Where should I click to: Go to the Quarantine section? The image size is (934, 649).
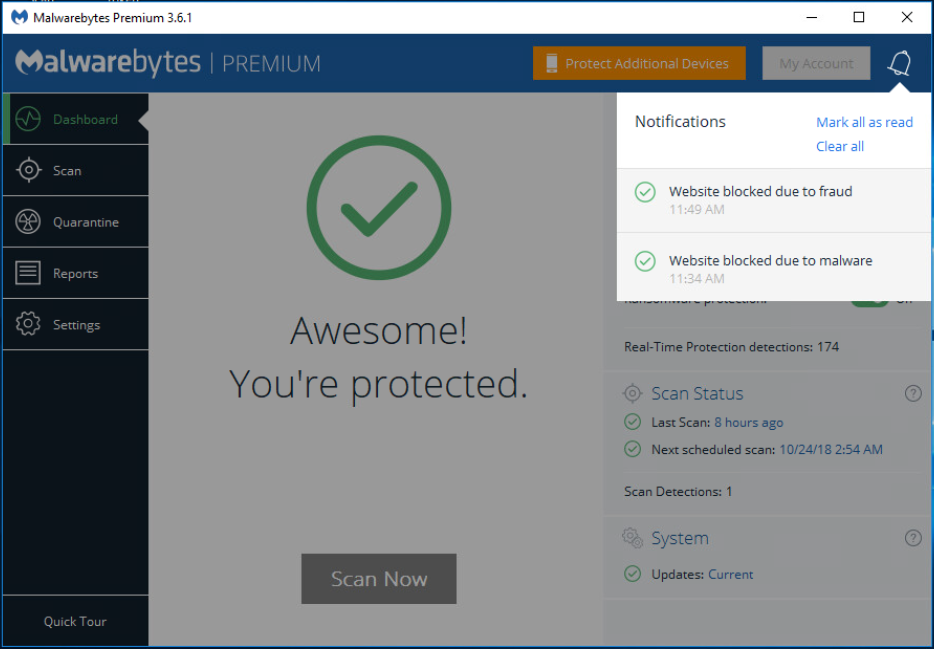(x=76, y=221)
